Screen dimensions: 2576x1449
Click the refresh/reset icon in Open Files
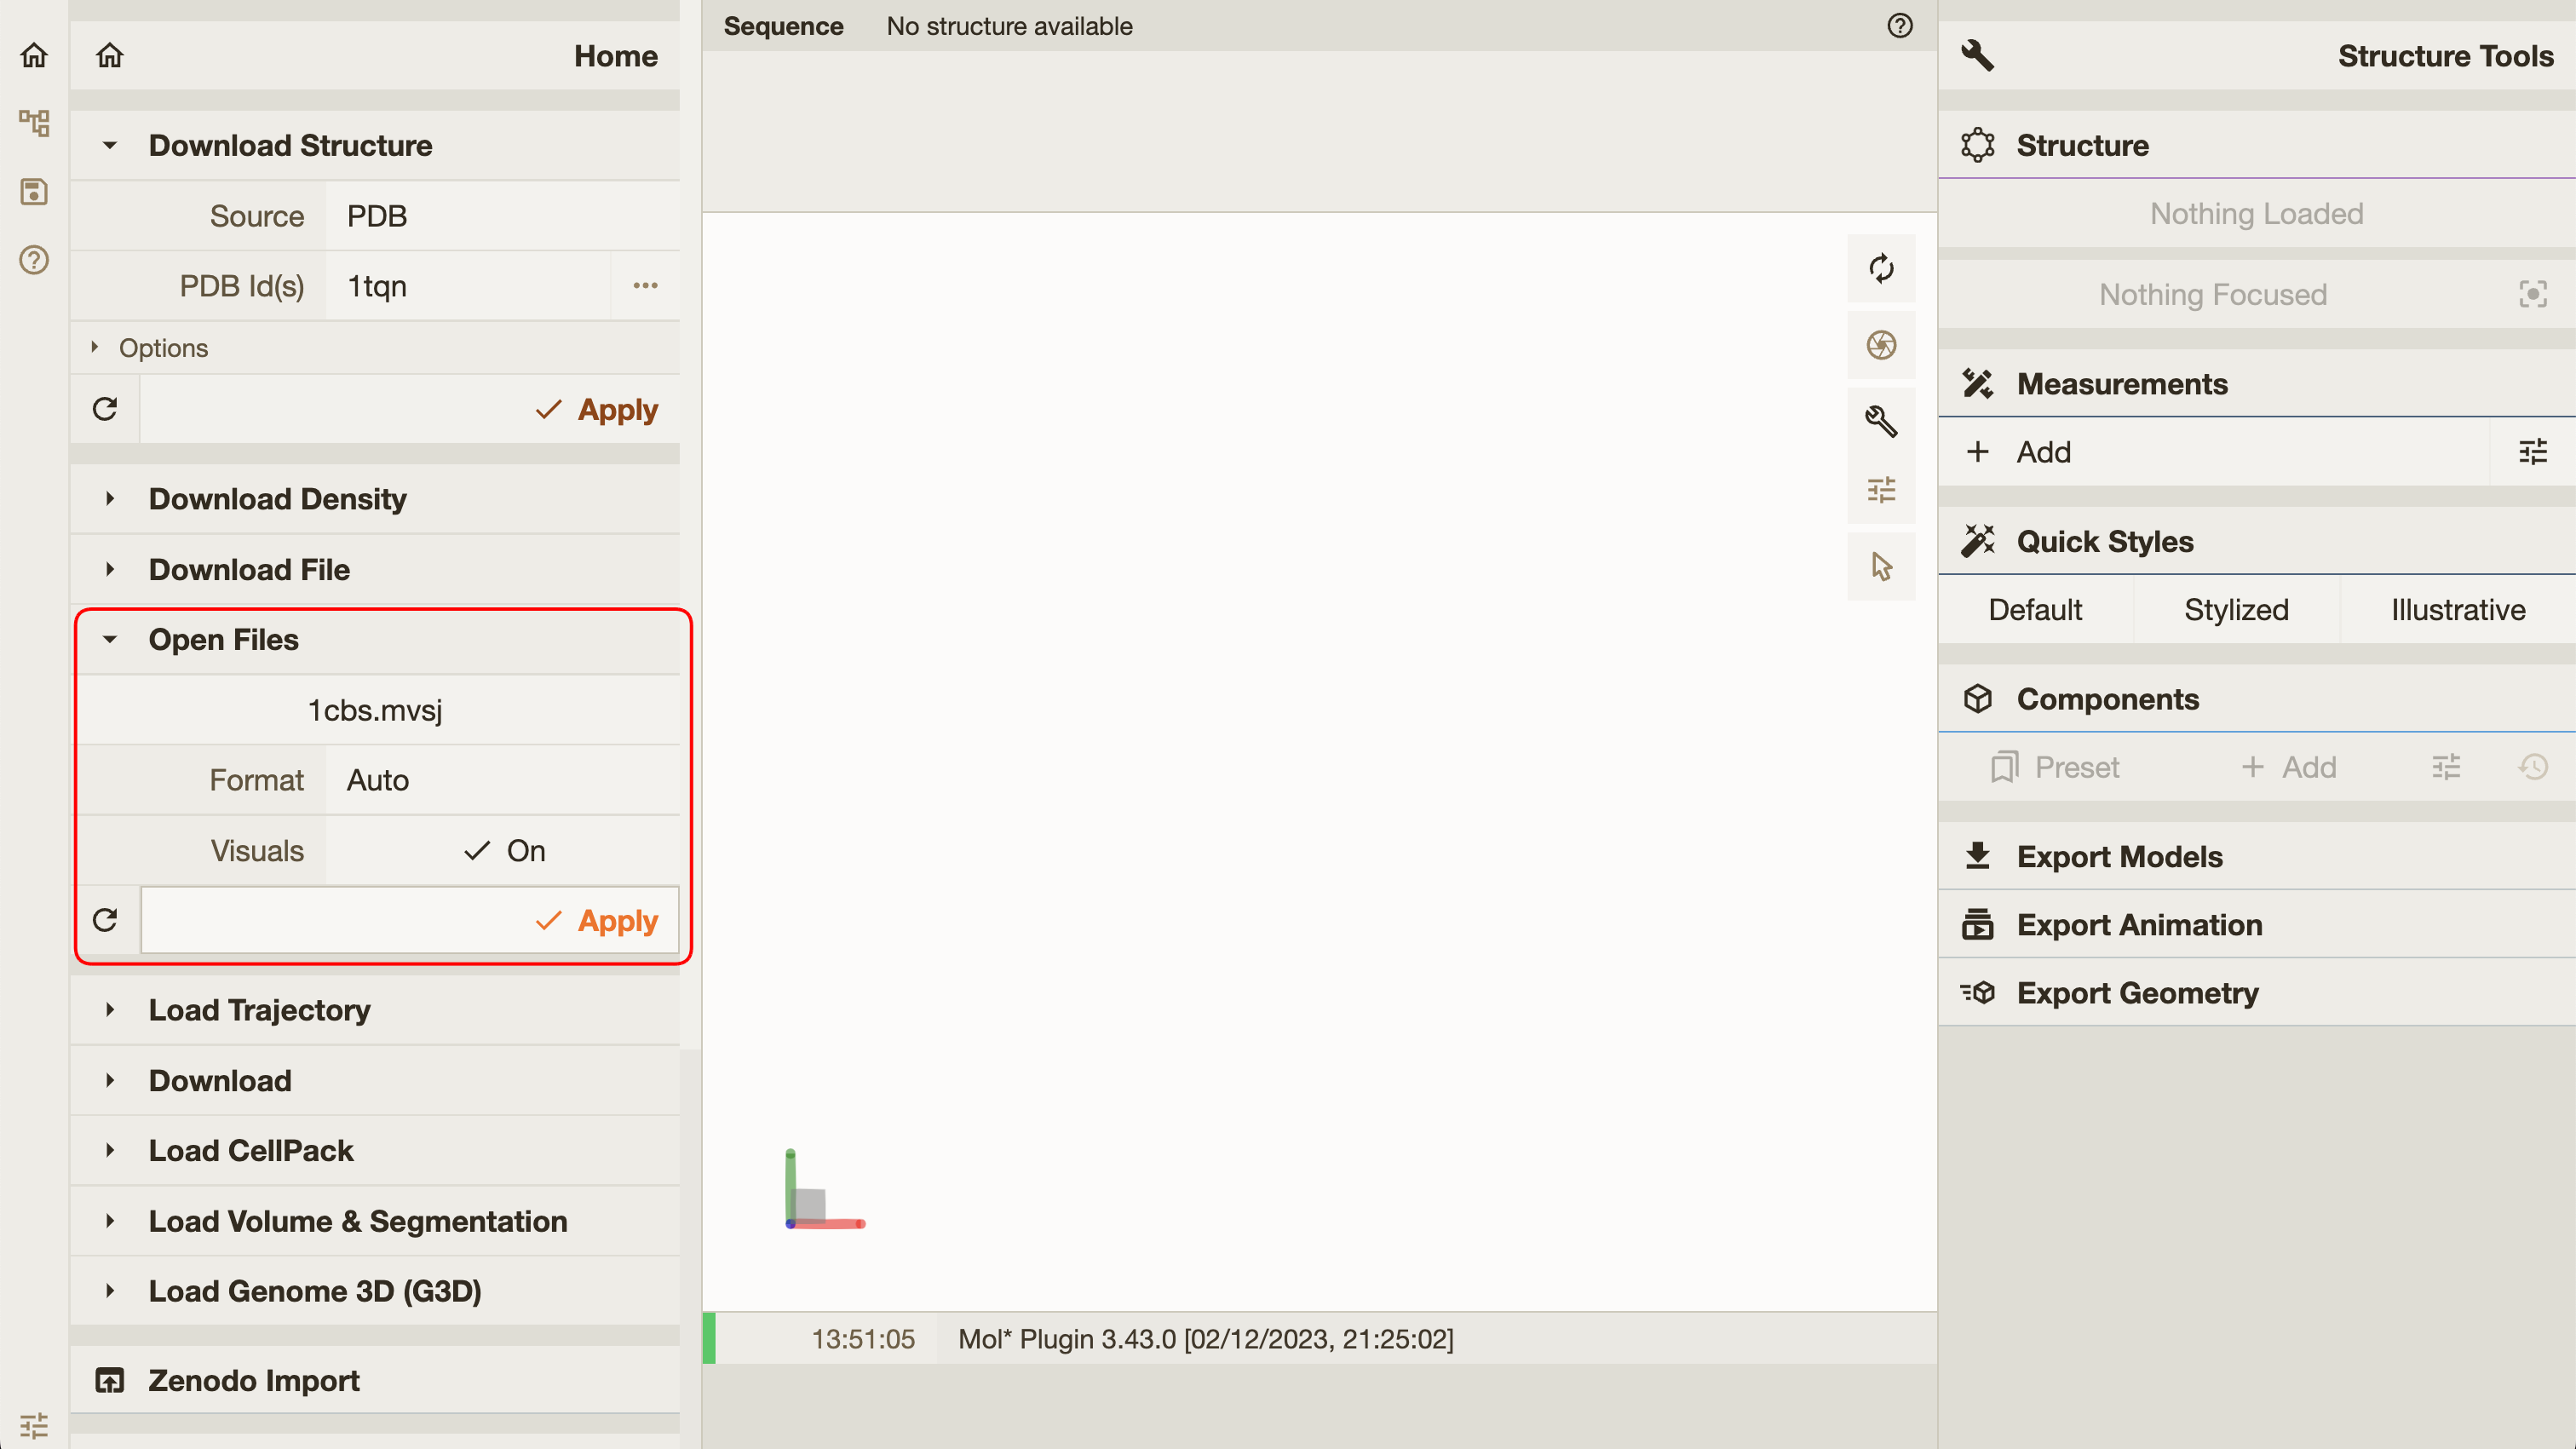105,918
